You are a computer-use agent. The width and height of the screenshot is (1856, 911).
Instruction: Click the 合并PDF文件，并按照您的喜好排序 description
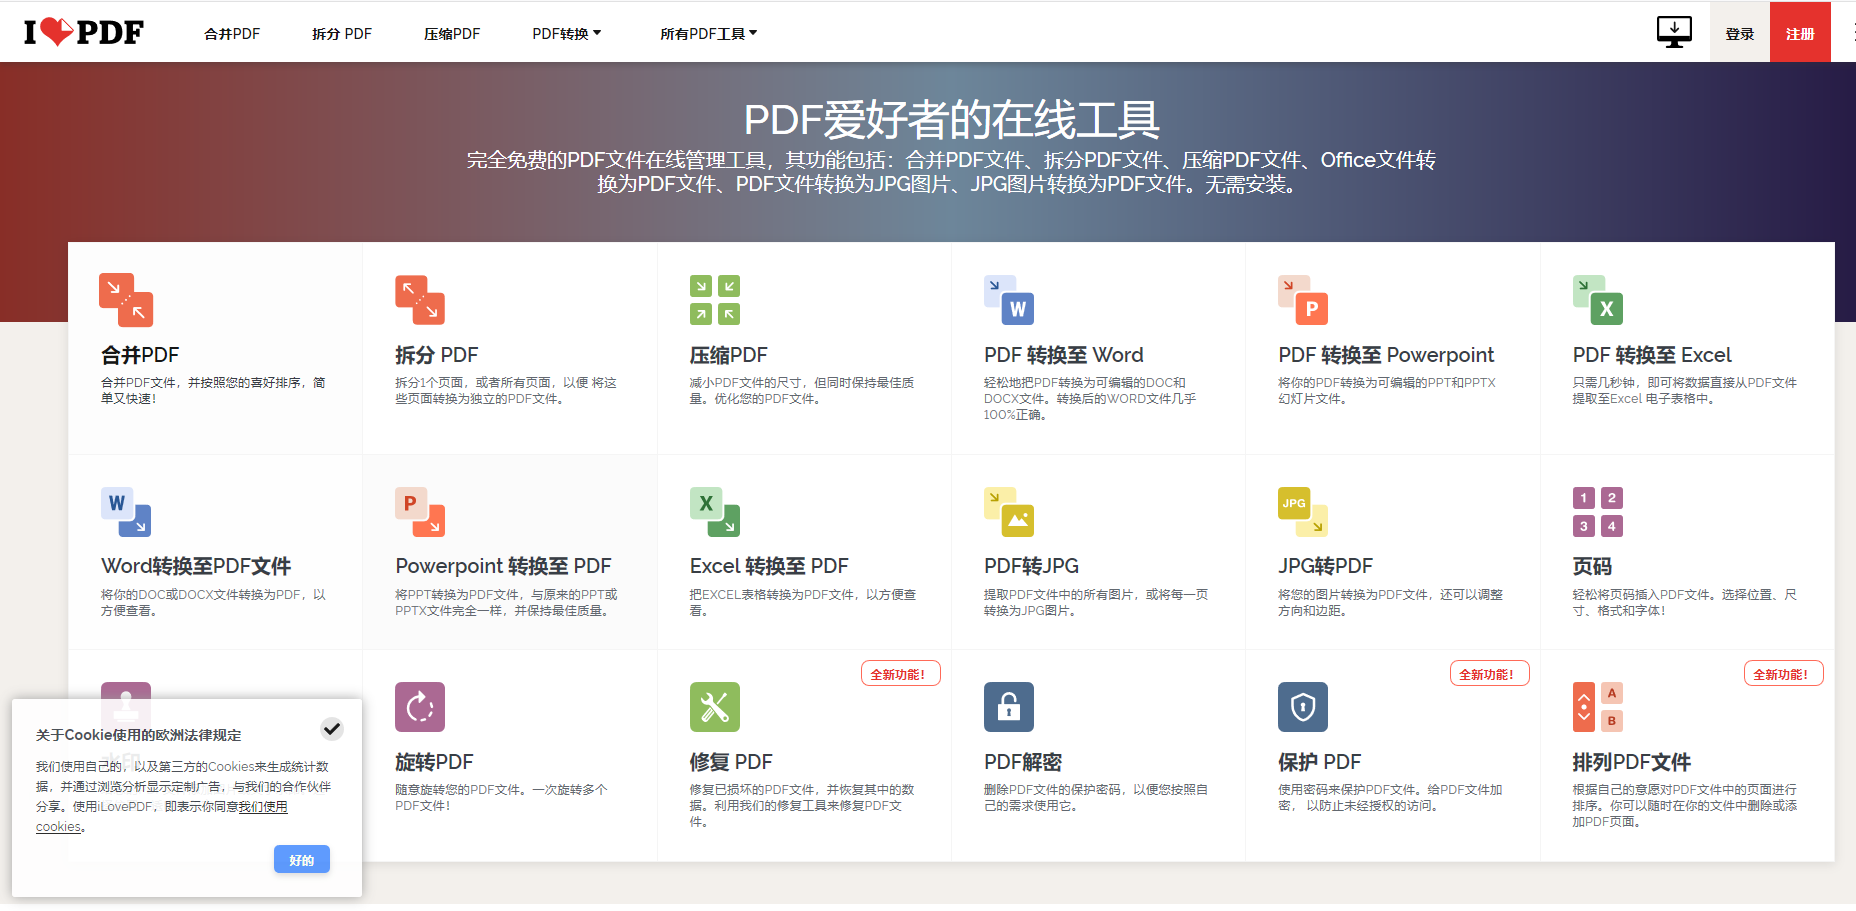point(213,391)
